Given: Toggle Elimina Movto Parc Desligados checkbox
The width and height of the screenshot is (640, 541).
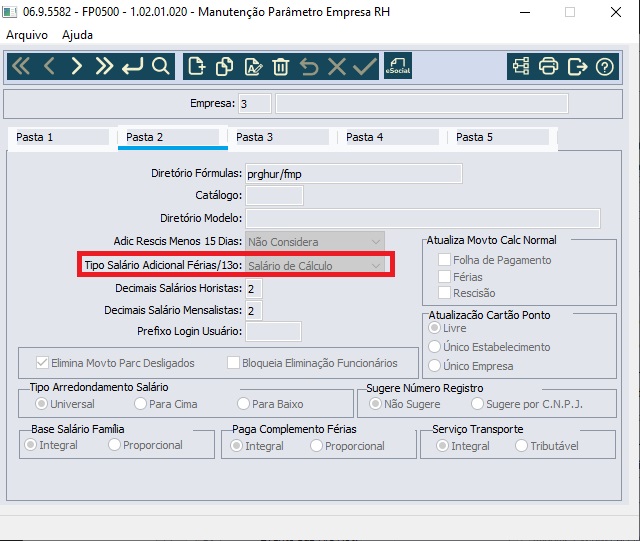Looking at the screenshot, I should pos(42,363).
